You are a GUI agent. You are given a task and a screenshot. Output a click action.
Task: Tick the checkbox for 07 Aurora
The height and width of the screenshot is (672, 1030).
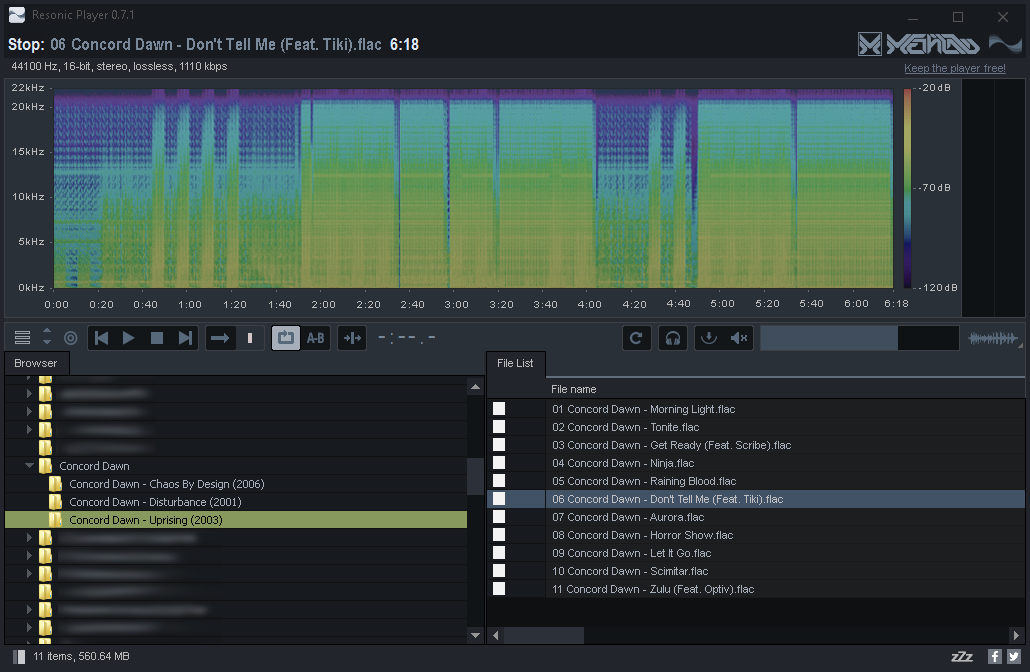[x=499, y=517]
